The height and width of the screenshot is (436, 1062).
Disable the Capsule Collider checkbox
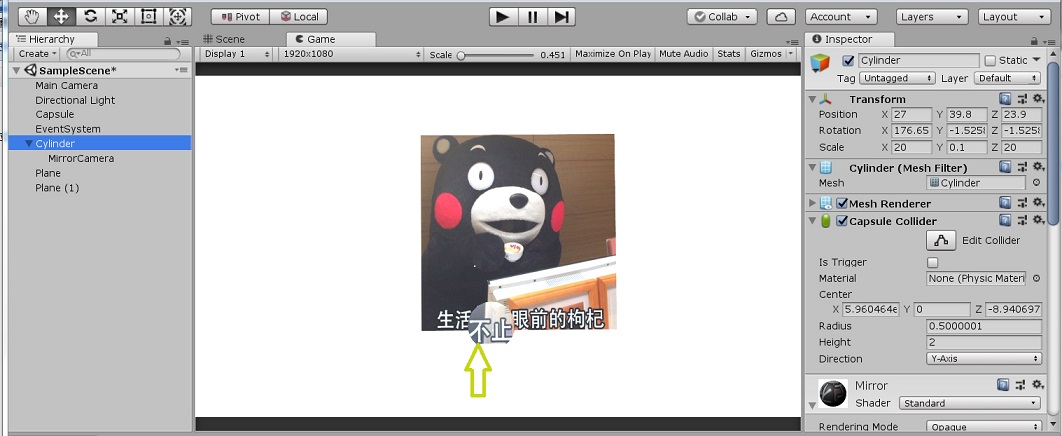[x=842, y=221]
